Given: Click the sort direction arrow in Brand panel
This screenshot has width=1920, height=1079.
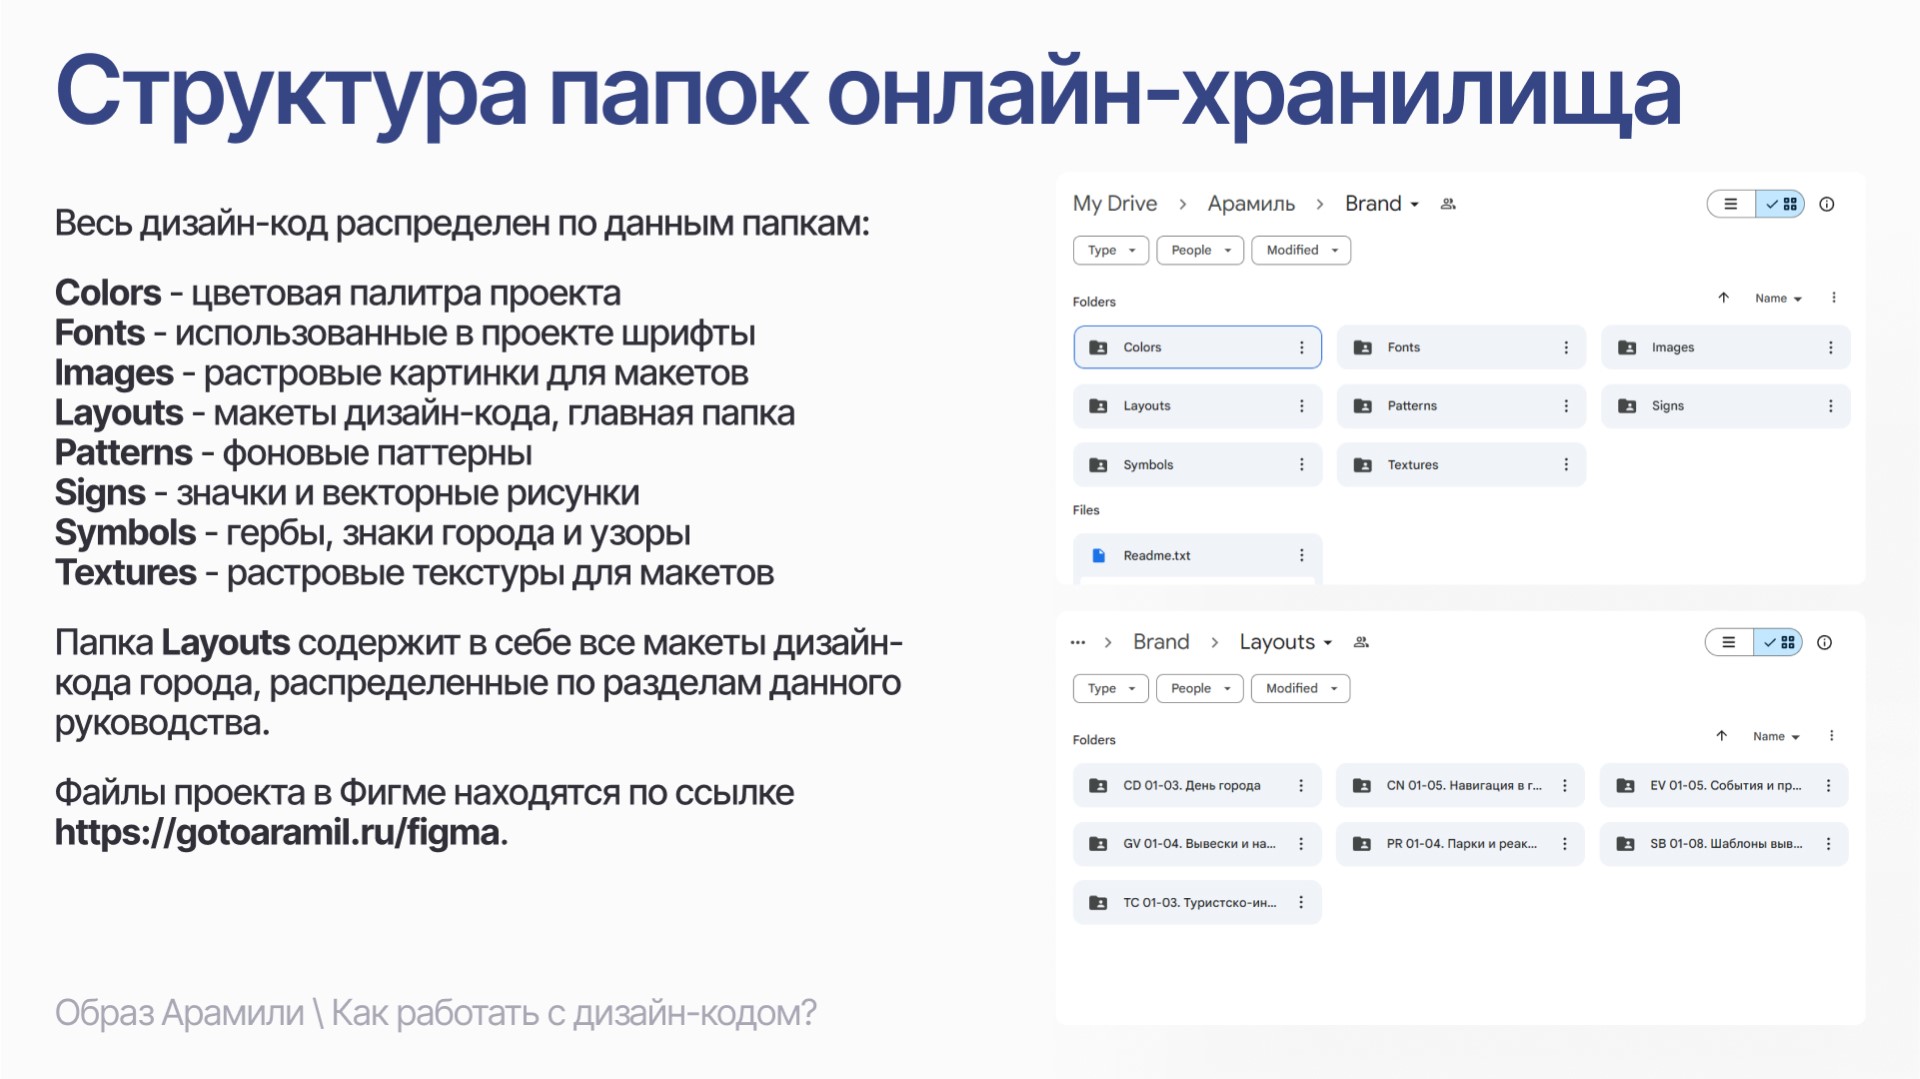Looking at the screenshot, I should [1723, 298].
